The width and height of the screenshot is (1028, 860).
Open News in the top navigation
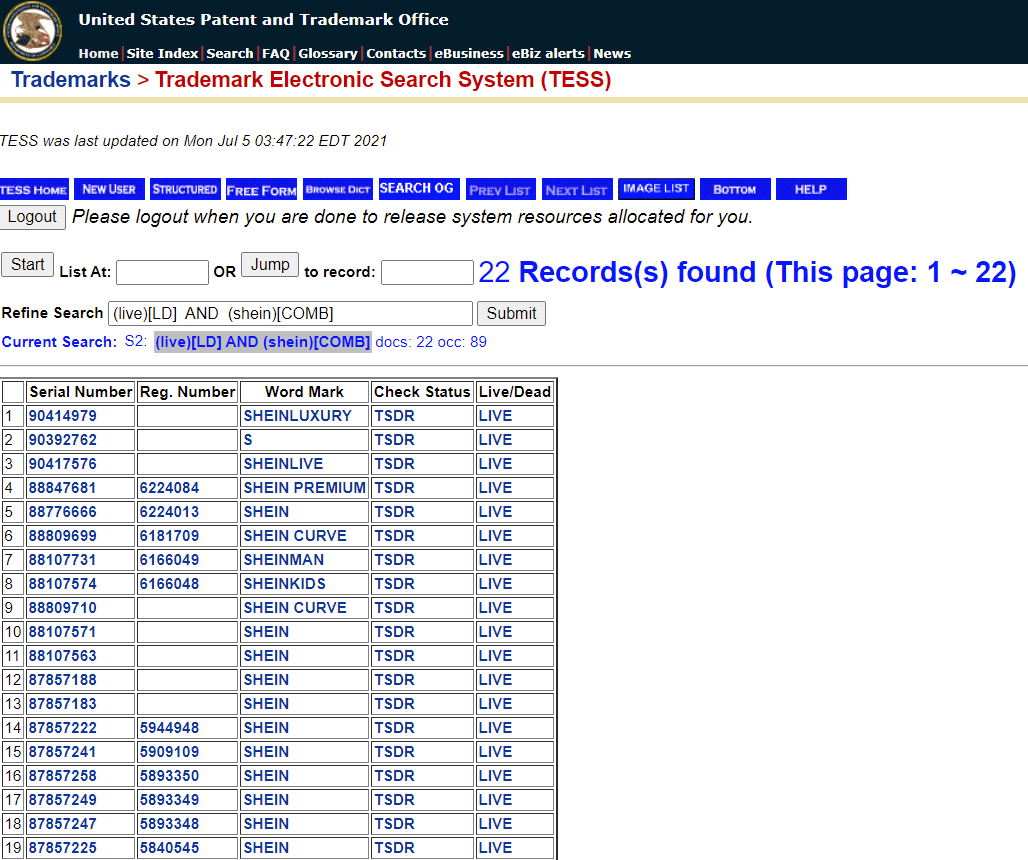tap(612, 53)
